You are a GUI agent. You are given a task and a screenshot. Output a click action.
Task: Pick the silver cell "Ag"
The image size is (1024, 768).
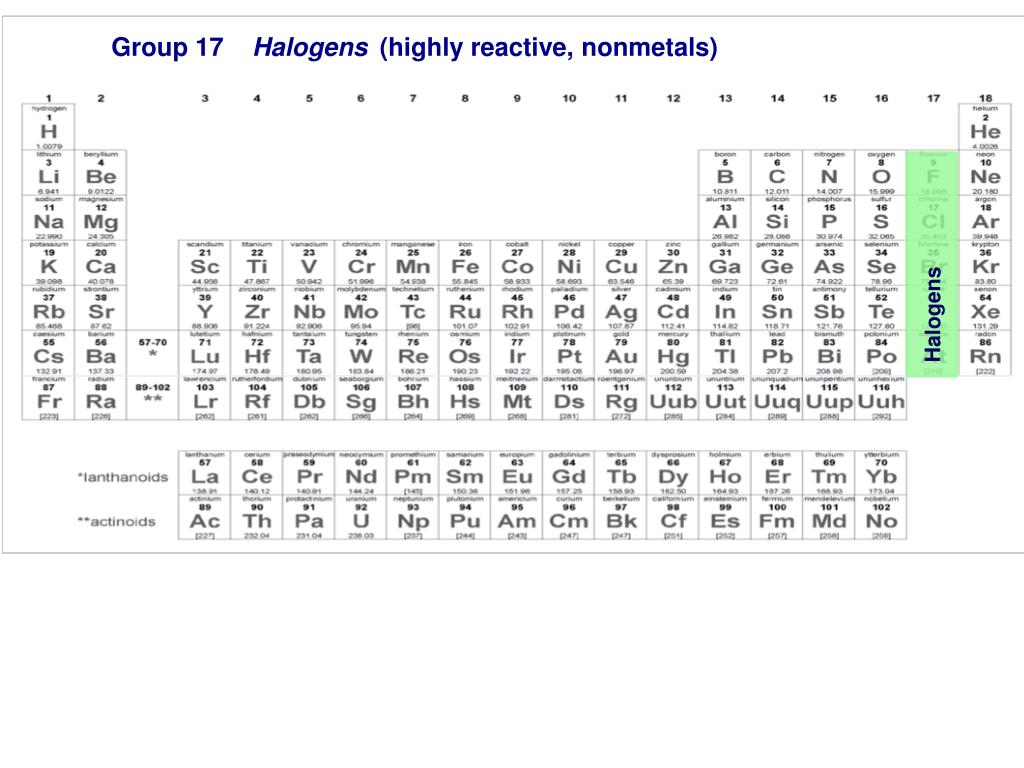621,308
